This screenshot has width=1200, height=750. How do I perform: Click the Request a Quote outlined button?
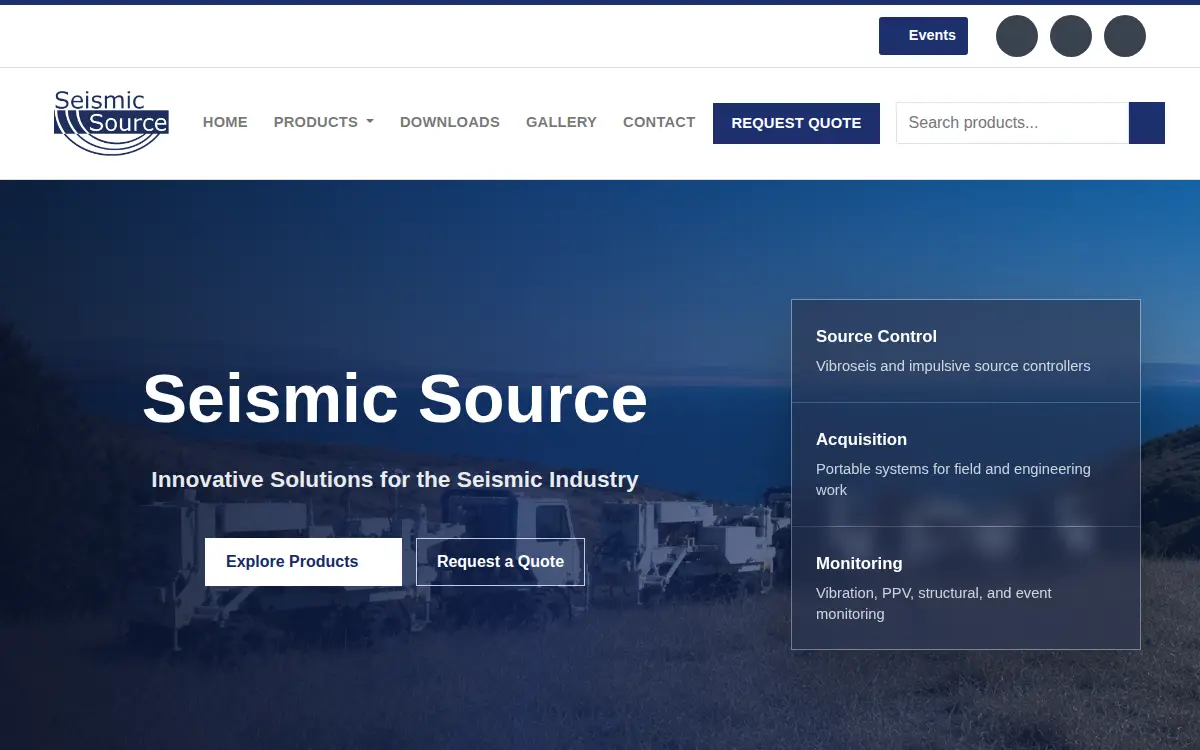point(500,562)
